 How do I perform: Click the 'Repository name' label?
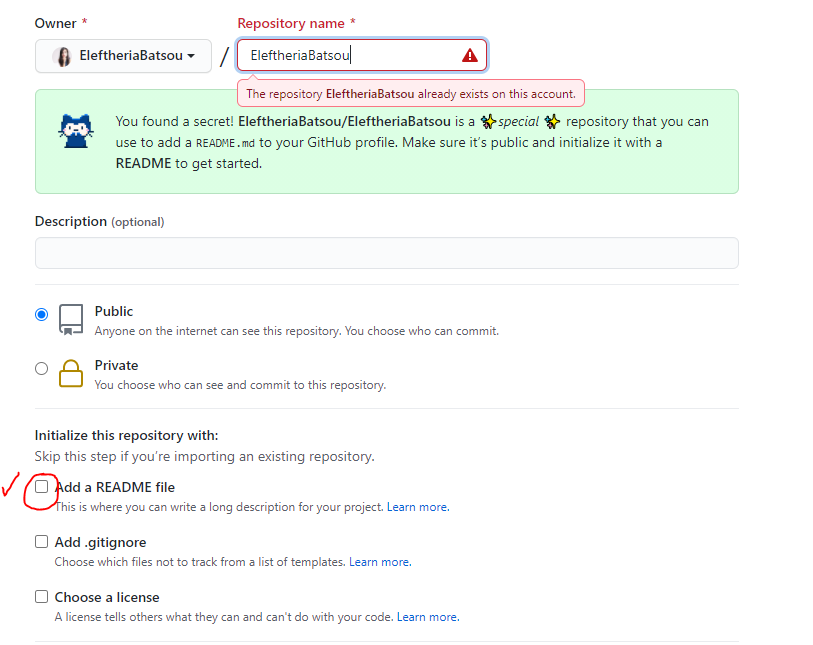point(291,24)
